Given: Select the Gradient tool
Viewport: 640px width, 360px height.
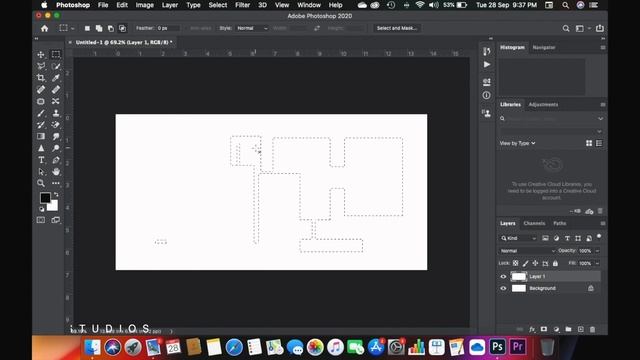Looking at the screenshot, I should click(x=41, y=136).
